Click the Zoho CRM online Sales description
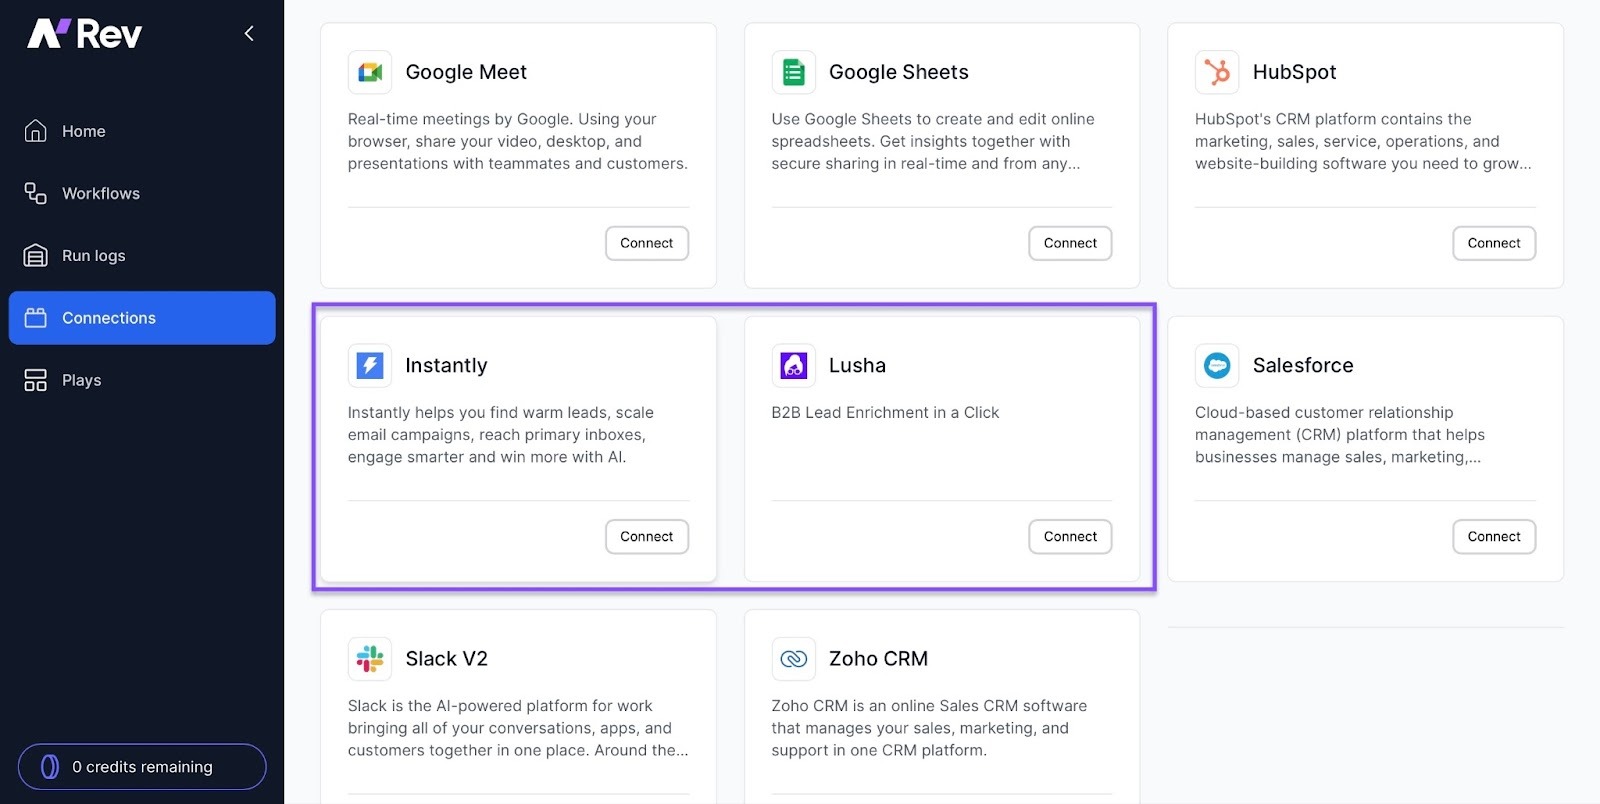This screenshot has width=1600, height=804. coord(929,728)
